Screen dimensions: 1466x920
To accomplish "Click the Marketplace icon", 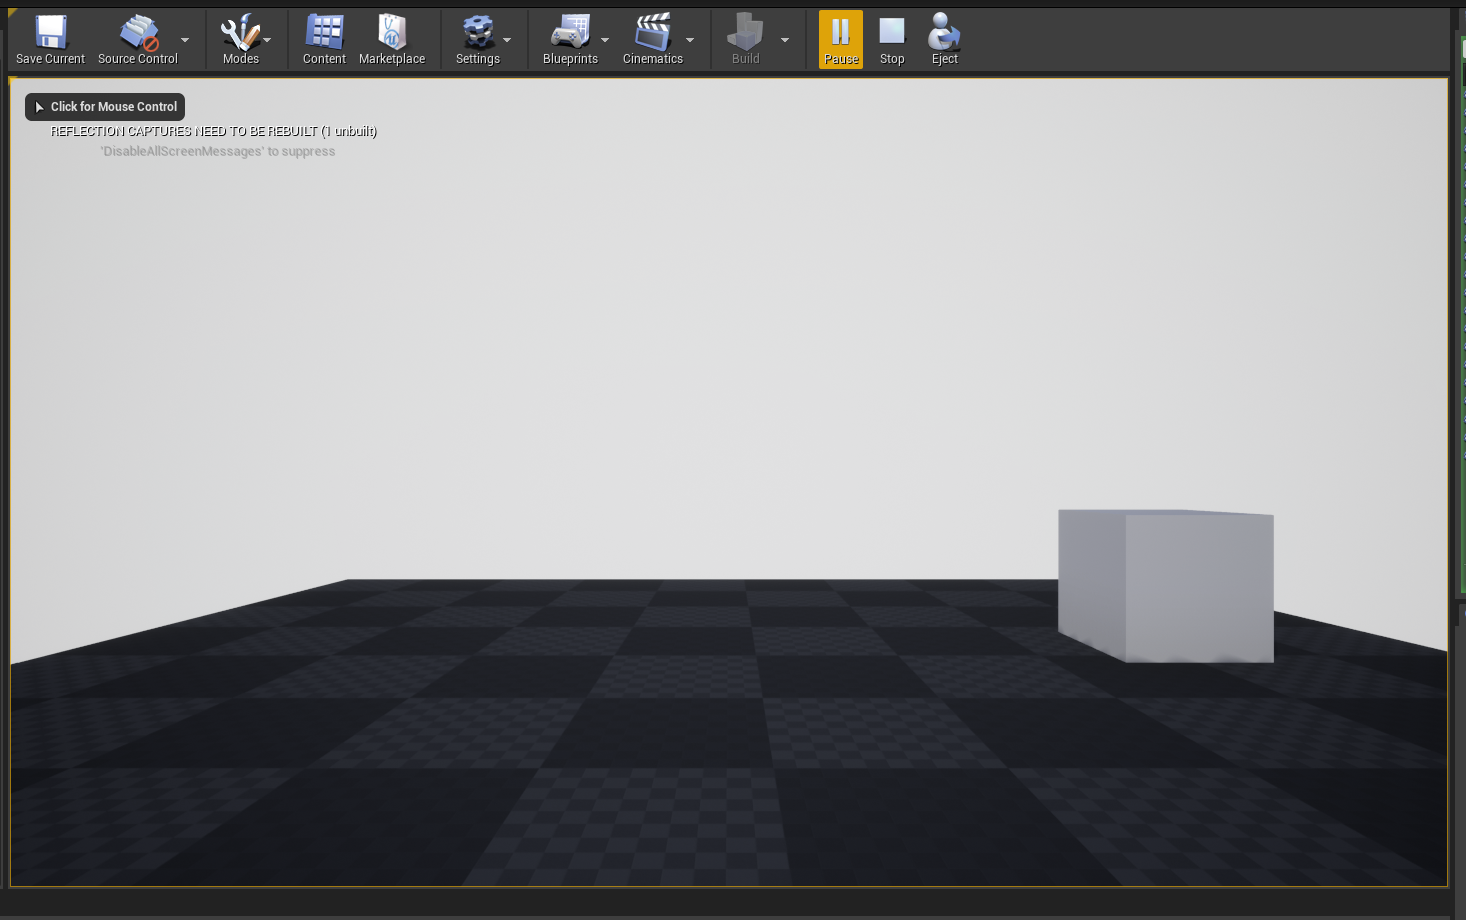I will click(392, 33).
